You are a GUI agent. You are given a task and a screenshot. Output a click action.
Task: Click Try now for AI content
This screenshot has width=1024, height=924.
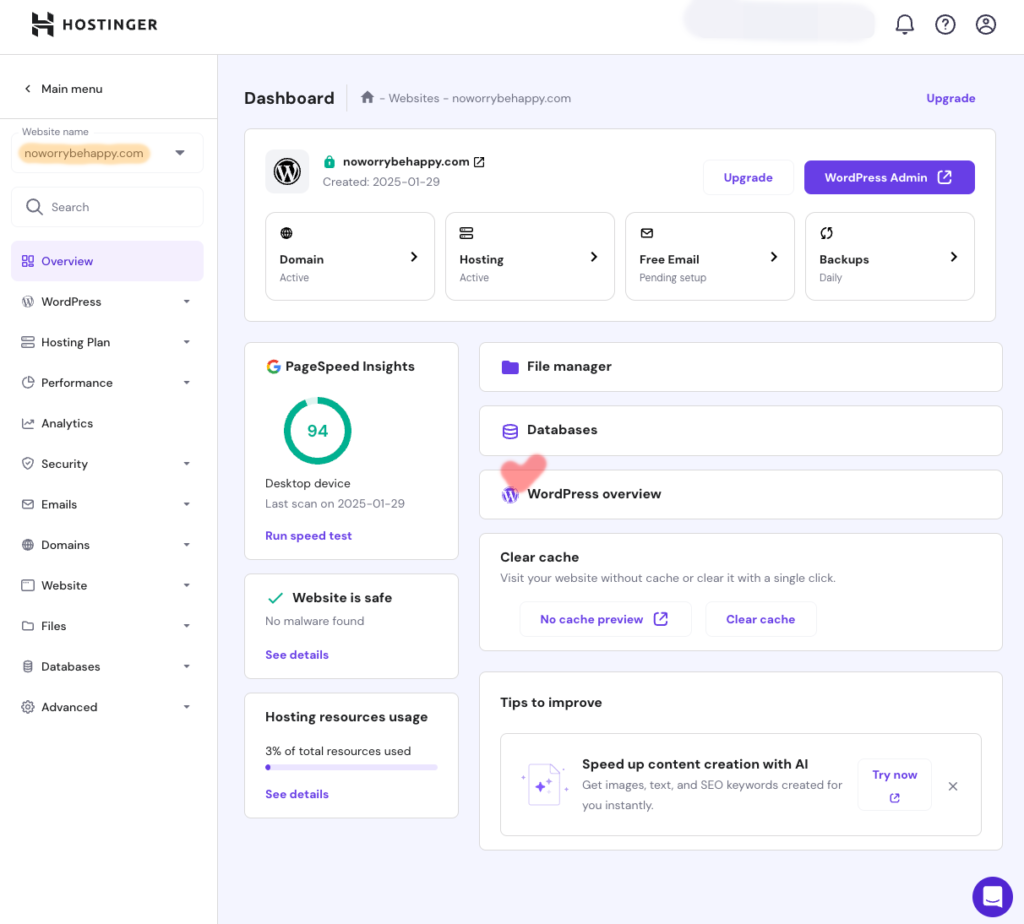click(894, 784)
